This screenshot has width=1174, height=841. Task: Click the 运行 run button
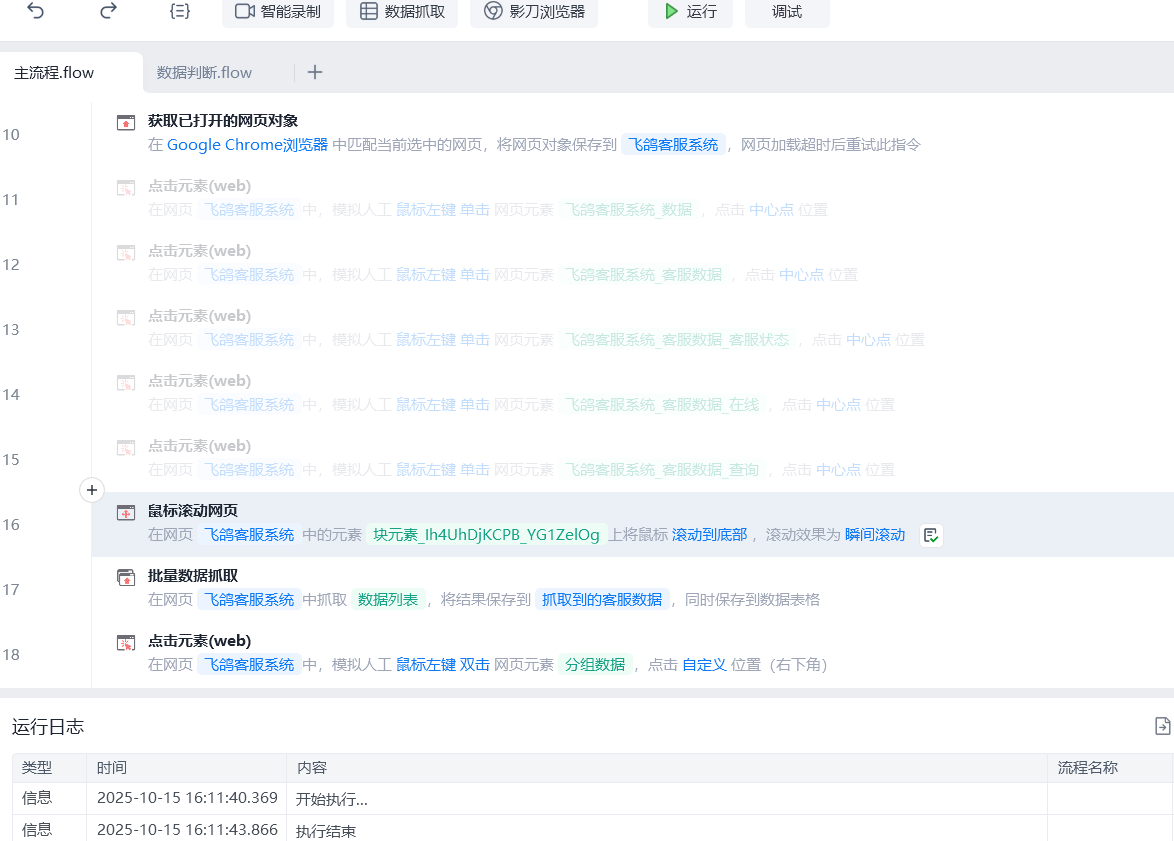690,11
